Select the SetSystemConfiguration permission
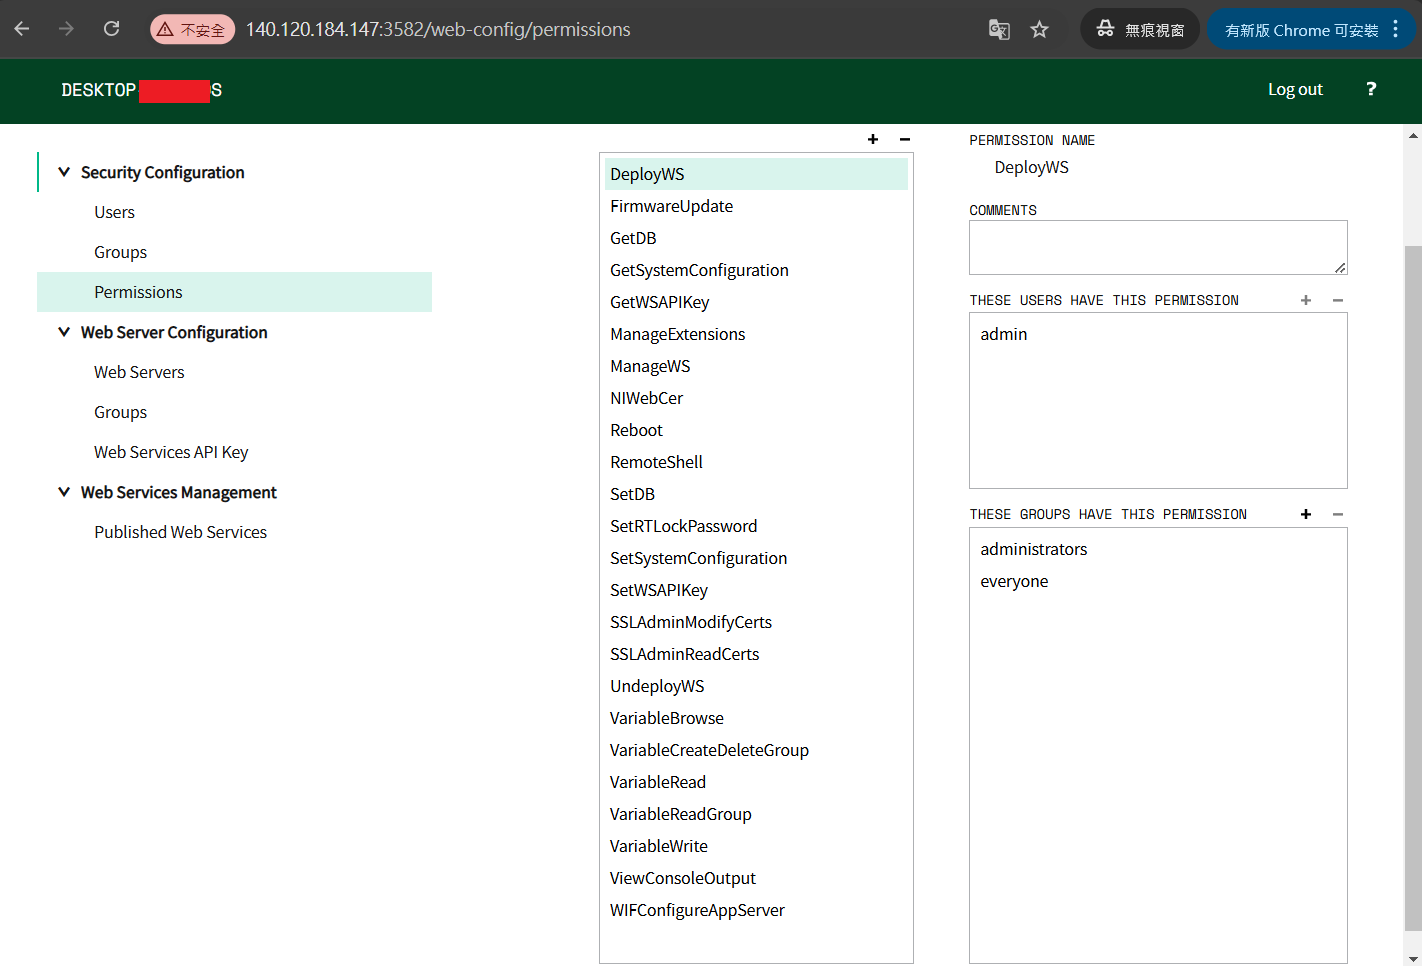 [x=756, y=558]
